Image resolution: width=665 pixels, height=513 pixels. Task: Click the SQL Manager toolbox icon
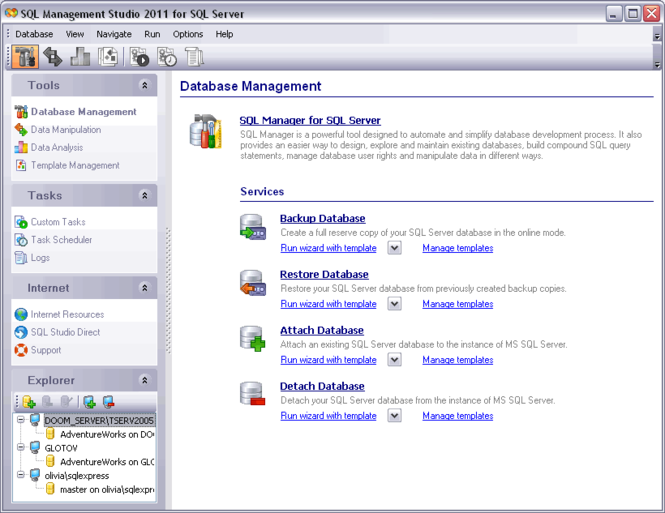coord(206,131)
